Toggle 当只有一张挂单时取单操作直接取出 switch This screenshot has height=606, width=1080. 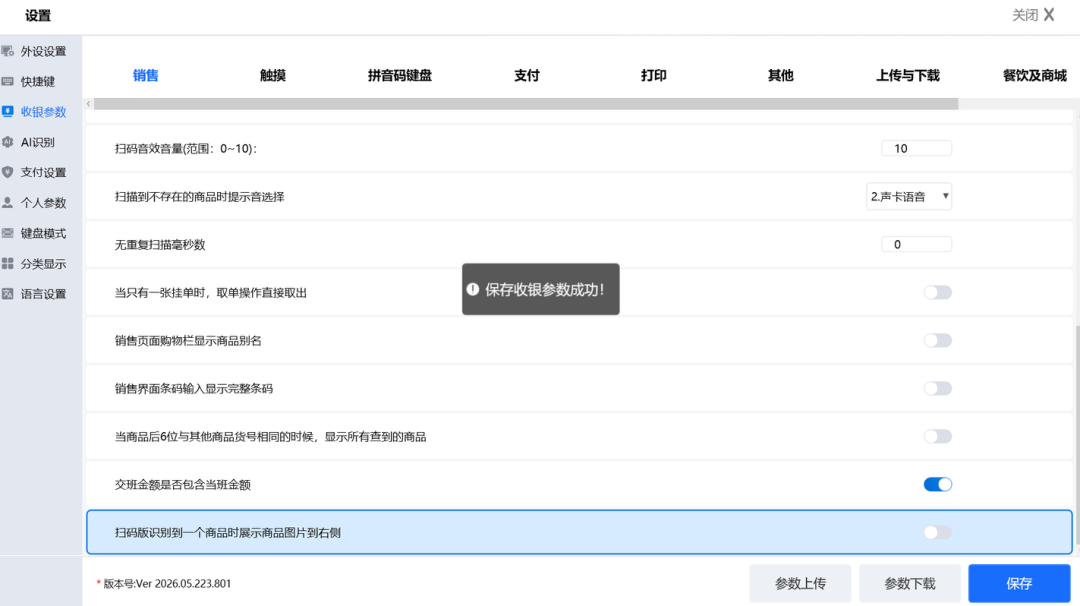(x=937, y=293)
